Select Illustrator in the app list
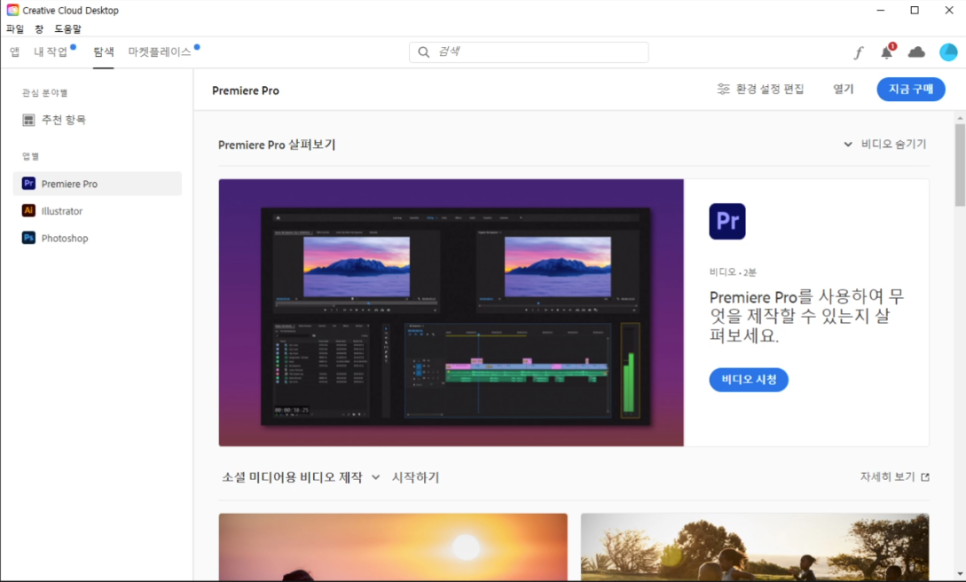This screenshot has height=582, width=966. [97, 211]
